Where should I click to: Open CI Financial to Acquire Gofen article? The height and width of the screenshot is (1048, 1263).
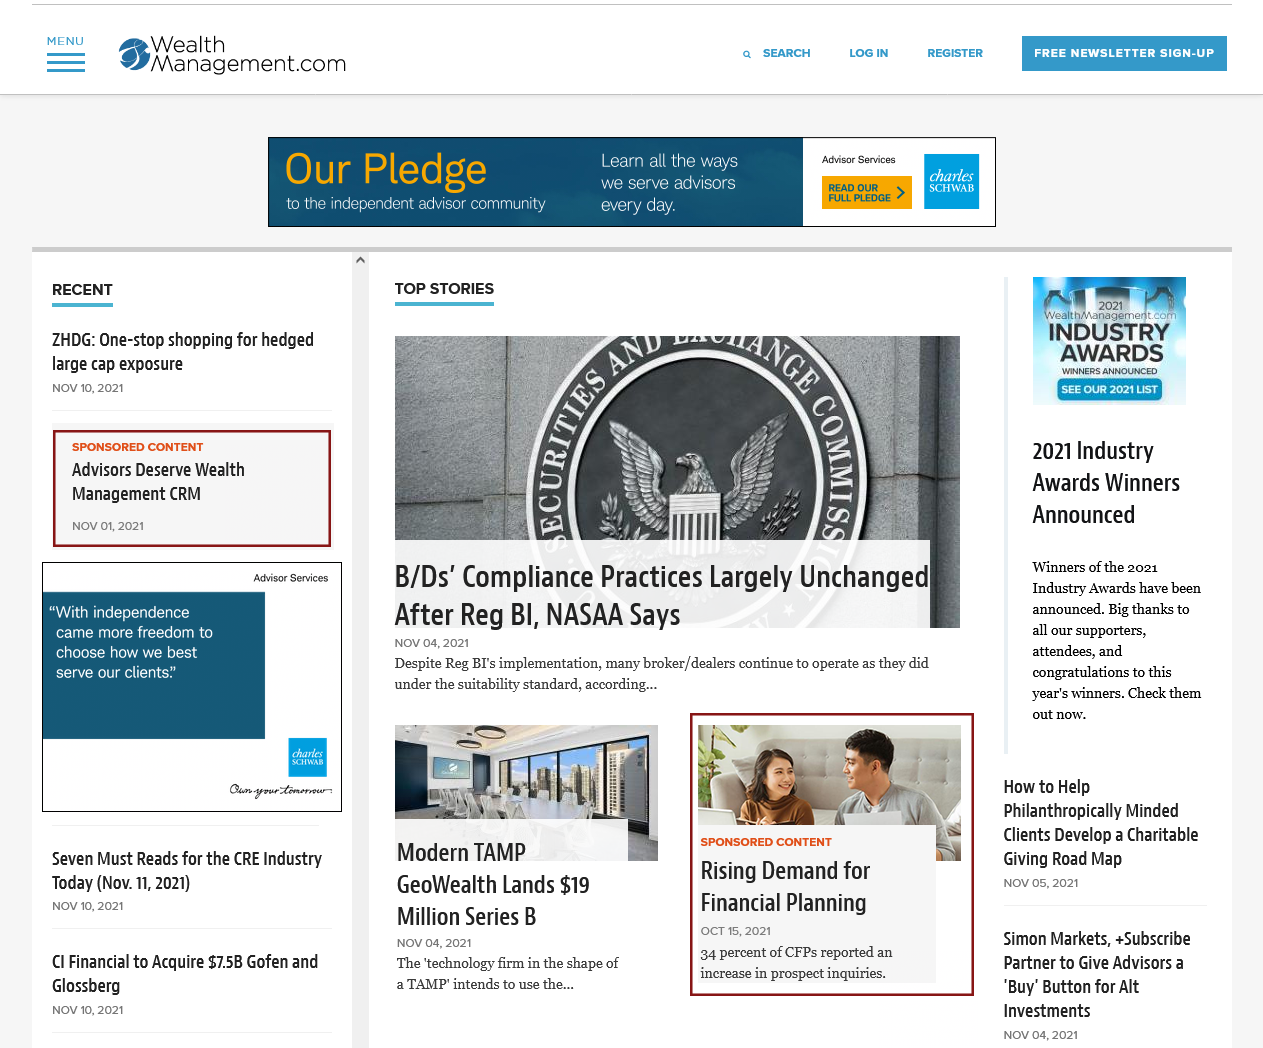coord(185,974)
